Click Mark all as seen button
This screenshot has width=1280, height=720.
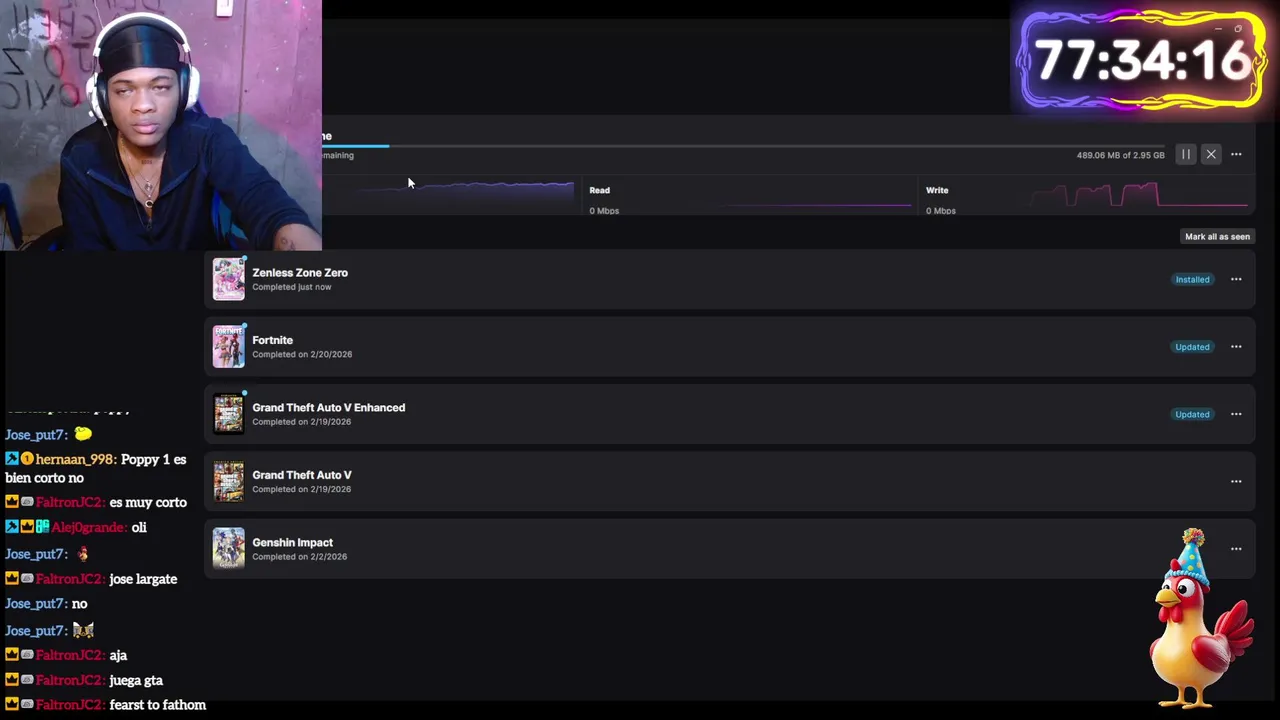click(1217, 237)
